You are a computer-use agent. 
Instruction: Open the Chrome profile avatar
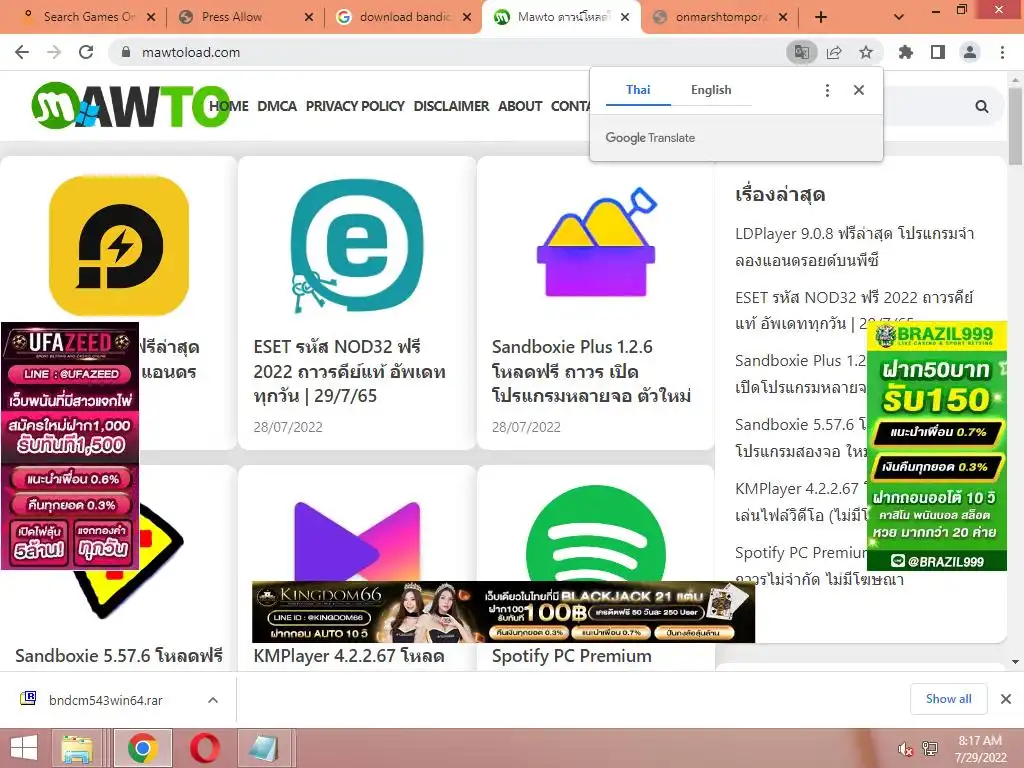point(970,52)
